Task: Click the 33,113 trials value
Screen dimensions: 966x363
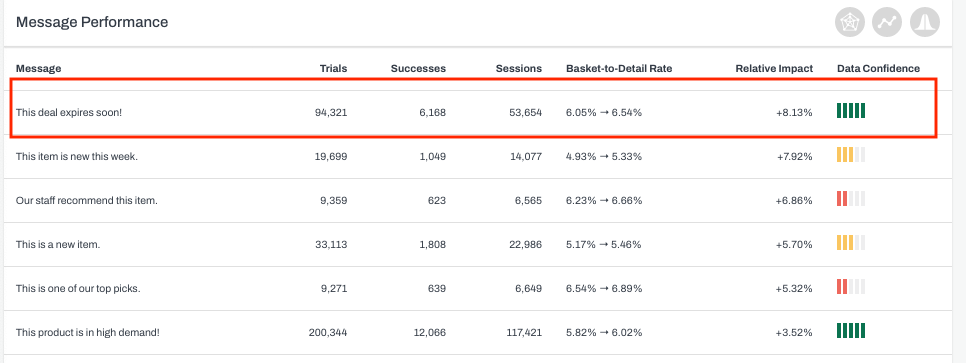Action: (331, 245)
